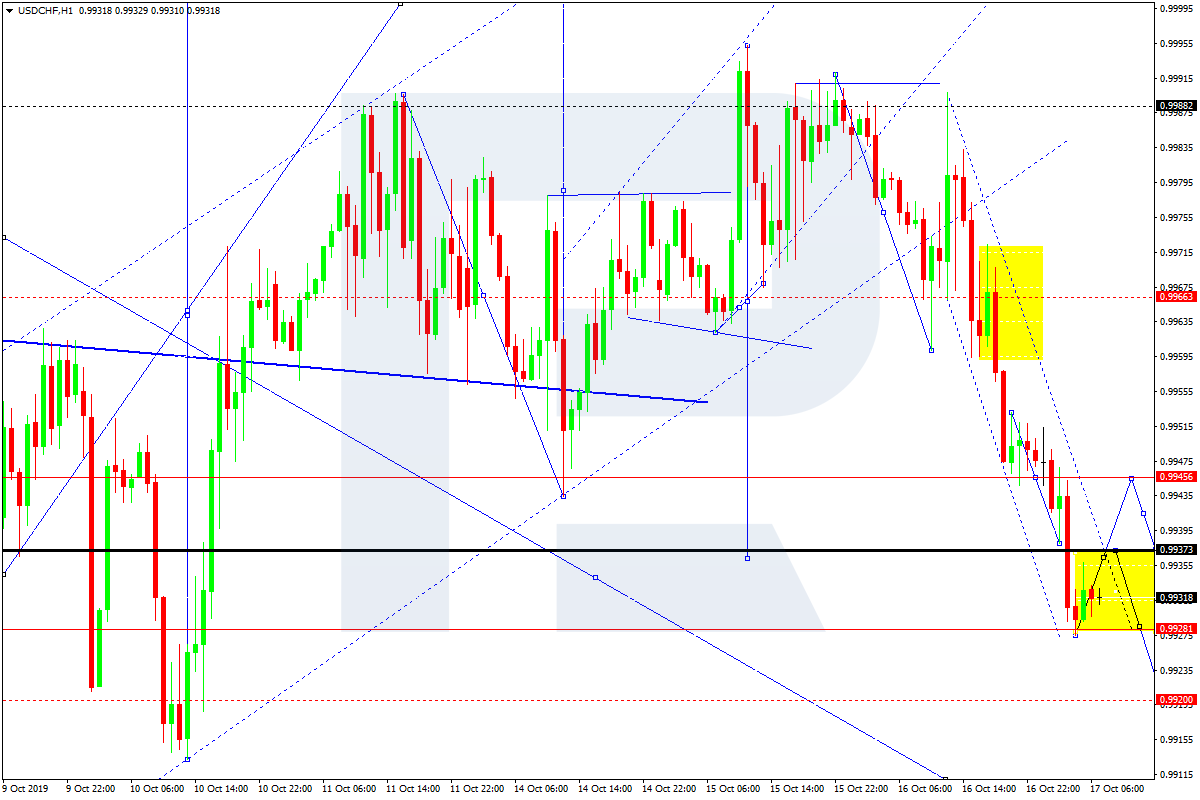
Task: Click the 17 Oct 06:00 time label
Action: [1115, 789]
